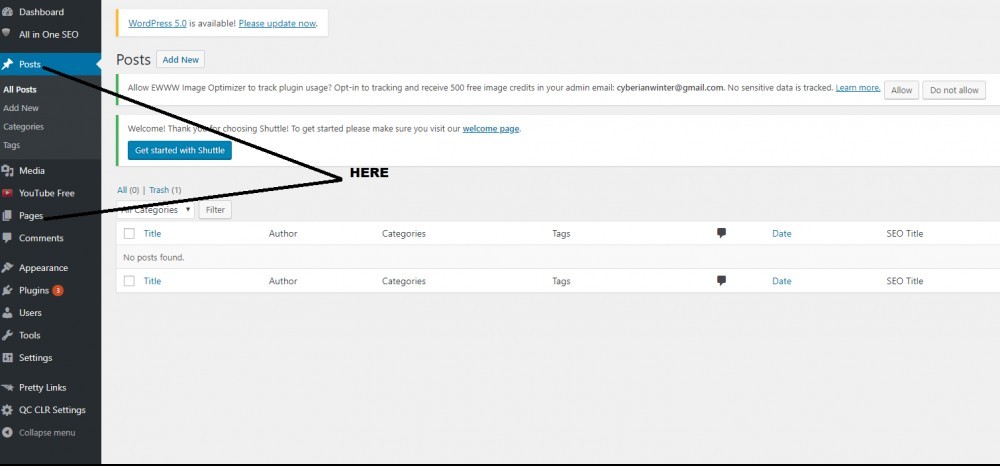
Task: Click the Pretty Links icon
Action: pyautogui.click(x=8, y=387)
